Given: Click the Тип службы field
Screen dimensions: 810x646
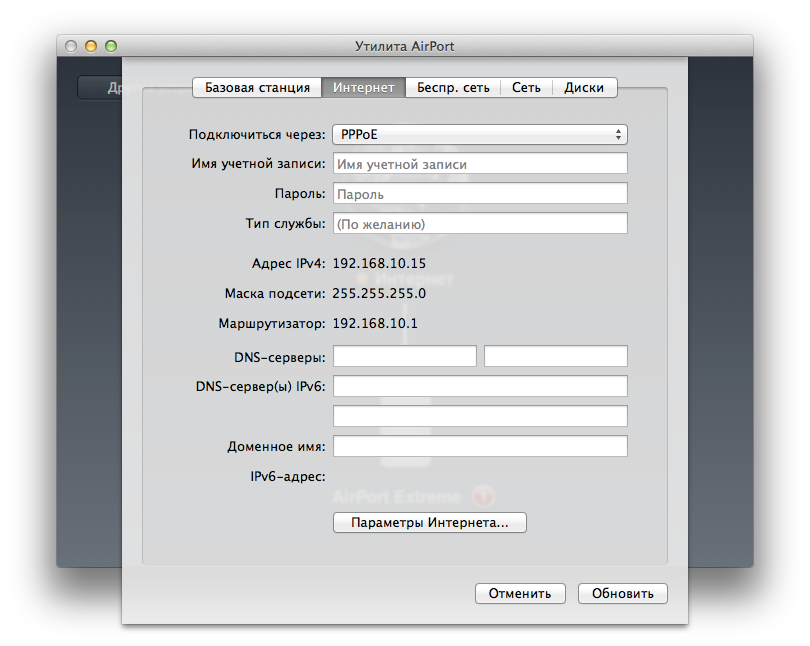Looking at the screenshot, I should click(480, 224).
